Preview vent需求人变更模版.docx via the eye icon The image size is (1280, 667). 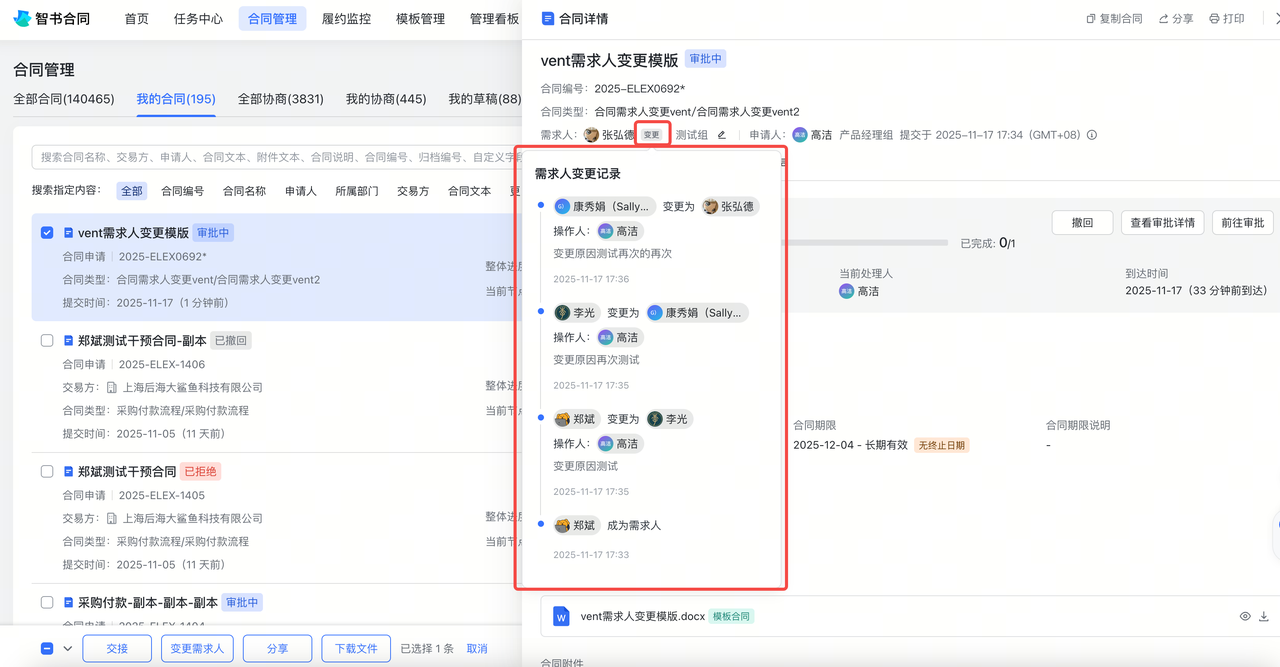pyautogui.click(x=1244, y=617)
